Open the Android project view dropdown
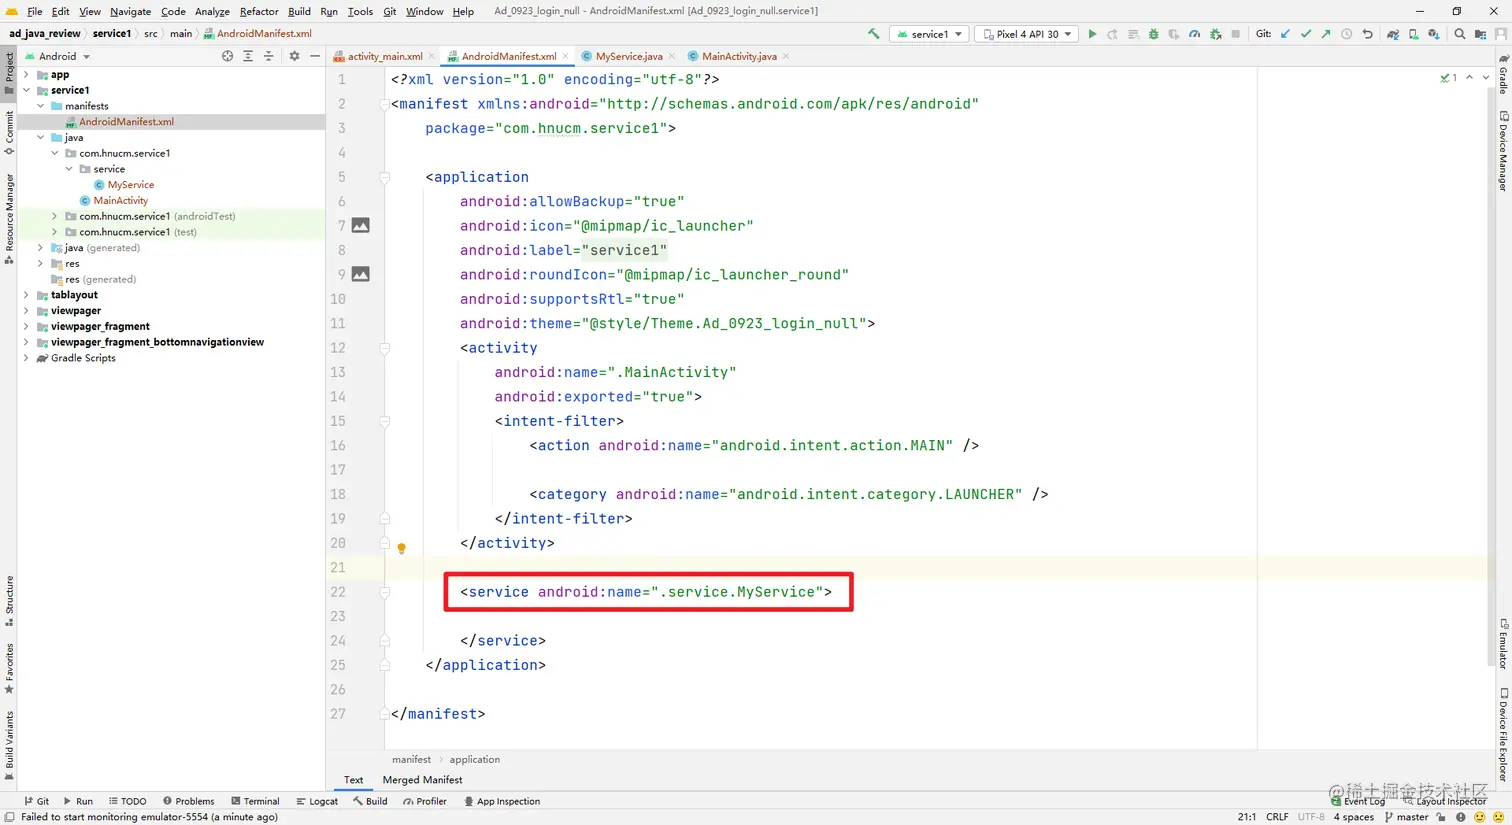The height and width of the screenshot is (825, 1512). pyautogui.click(x=57, y=56)
